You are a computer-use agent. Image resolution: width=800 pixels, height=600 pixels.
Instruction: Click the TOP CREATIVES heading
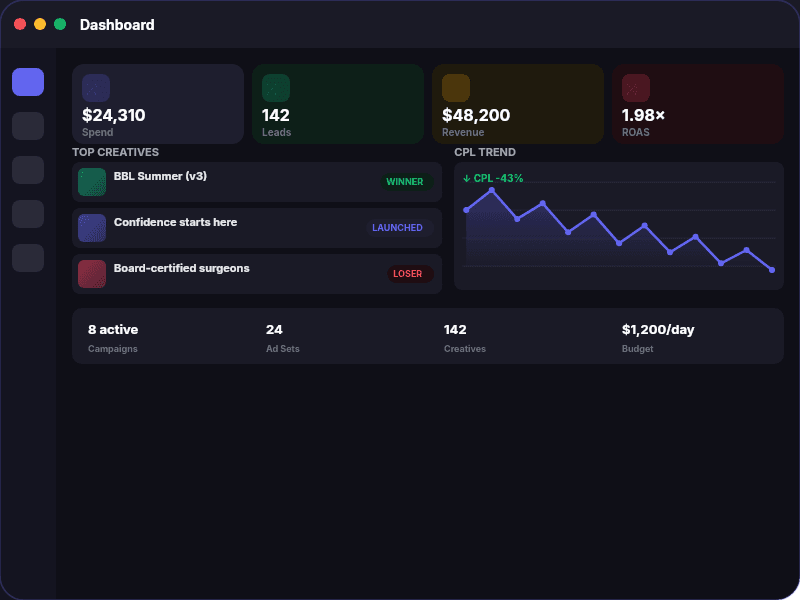[115, 152]
